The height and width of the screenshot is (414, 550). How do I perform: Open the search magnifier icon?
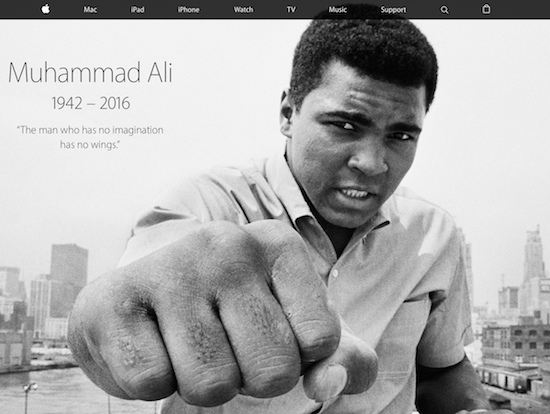(x=444, y=10)
